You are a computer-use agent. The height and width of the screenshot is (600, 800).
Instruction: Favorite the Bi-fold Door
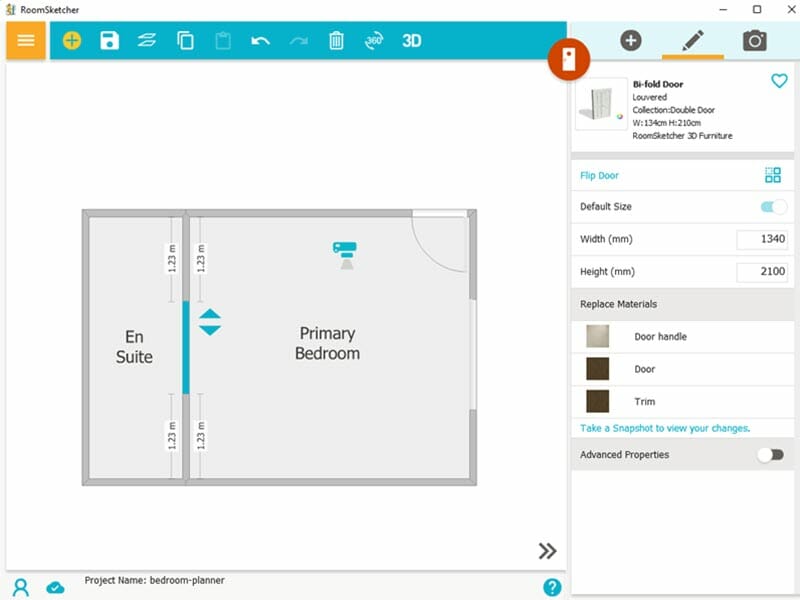[x=780, y=82]
